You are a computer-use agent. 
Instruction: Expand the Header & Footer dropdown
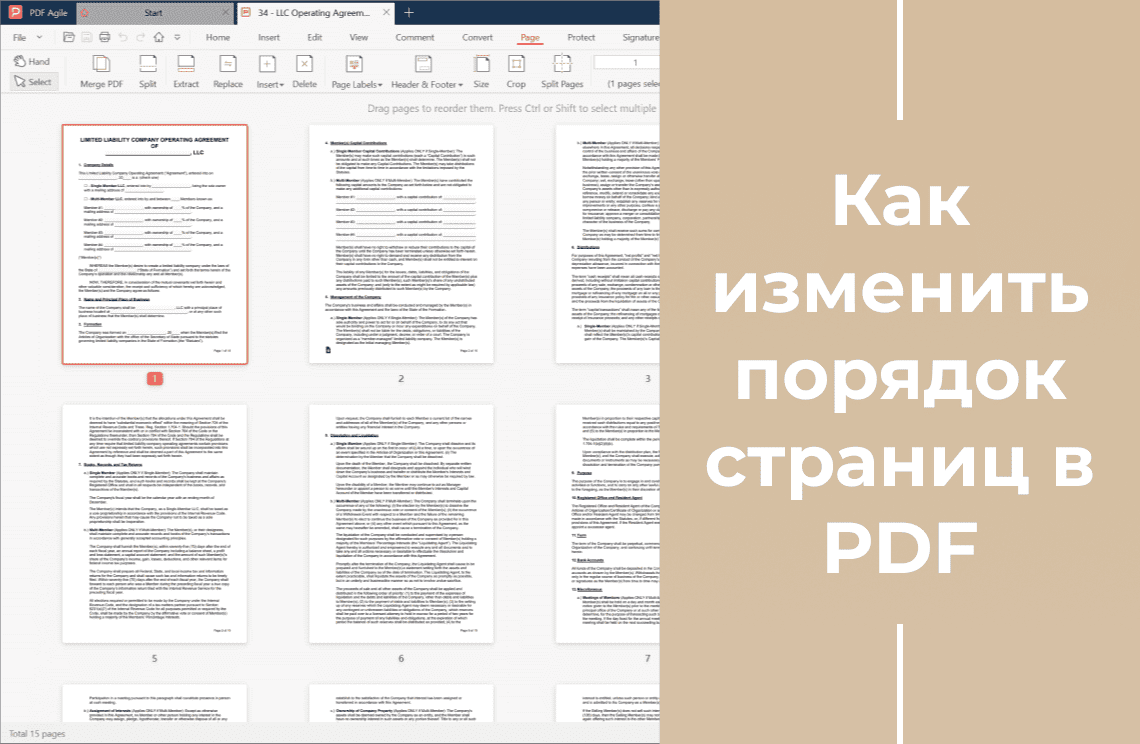[427, 84]
